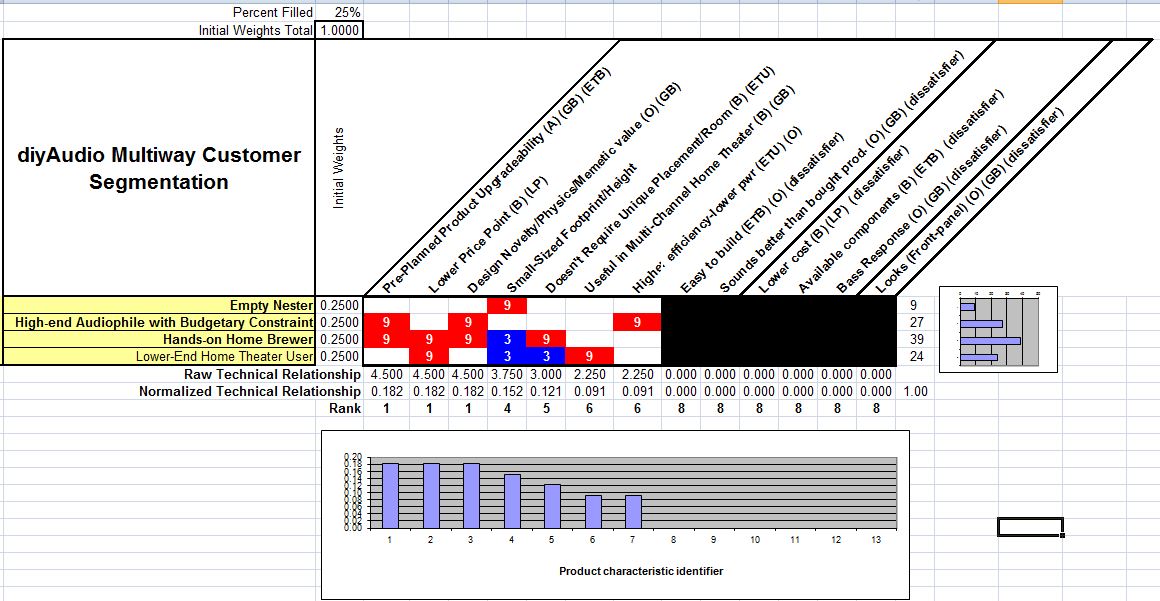The height and width of the screenshot is (601, 1160).
Task: Click the active cell with the thick black border
Action: coord(1030,526)
